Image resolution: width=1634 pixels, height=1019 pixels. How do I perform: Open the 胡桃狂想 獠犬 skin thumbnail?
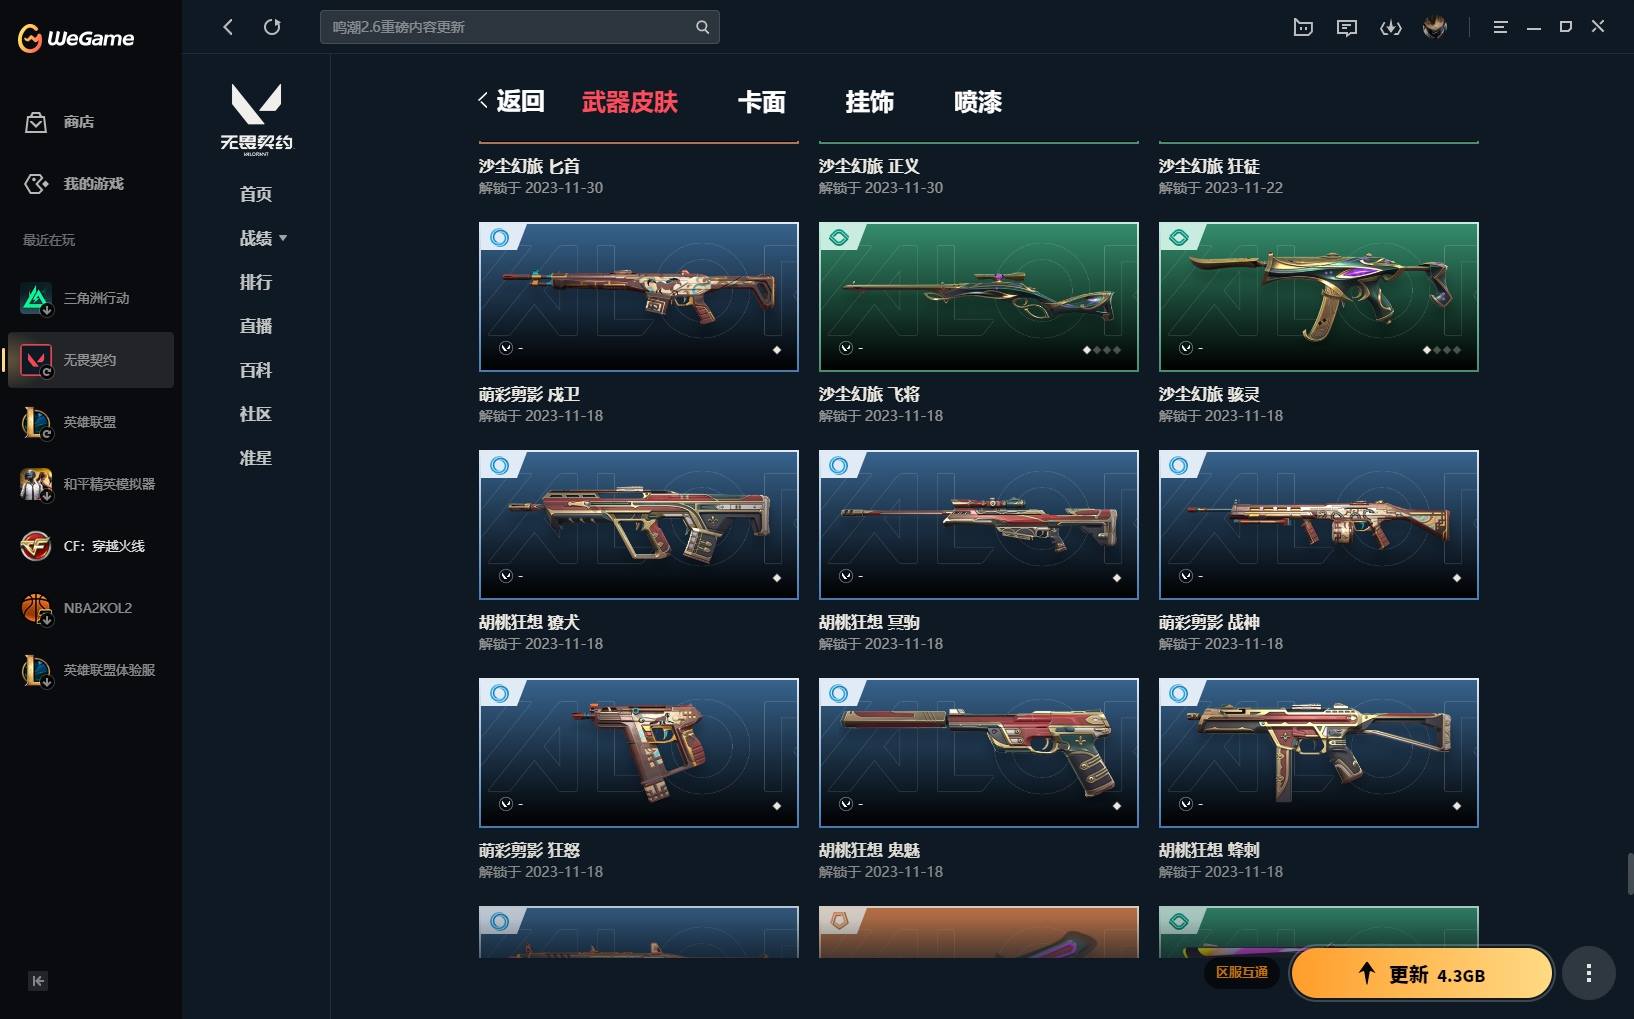(639, 525)
